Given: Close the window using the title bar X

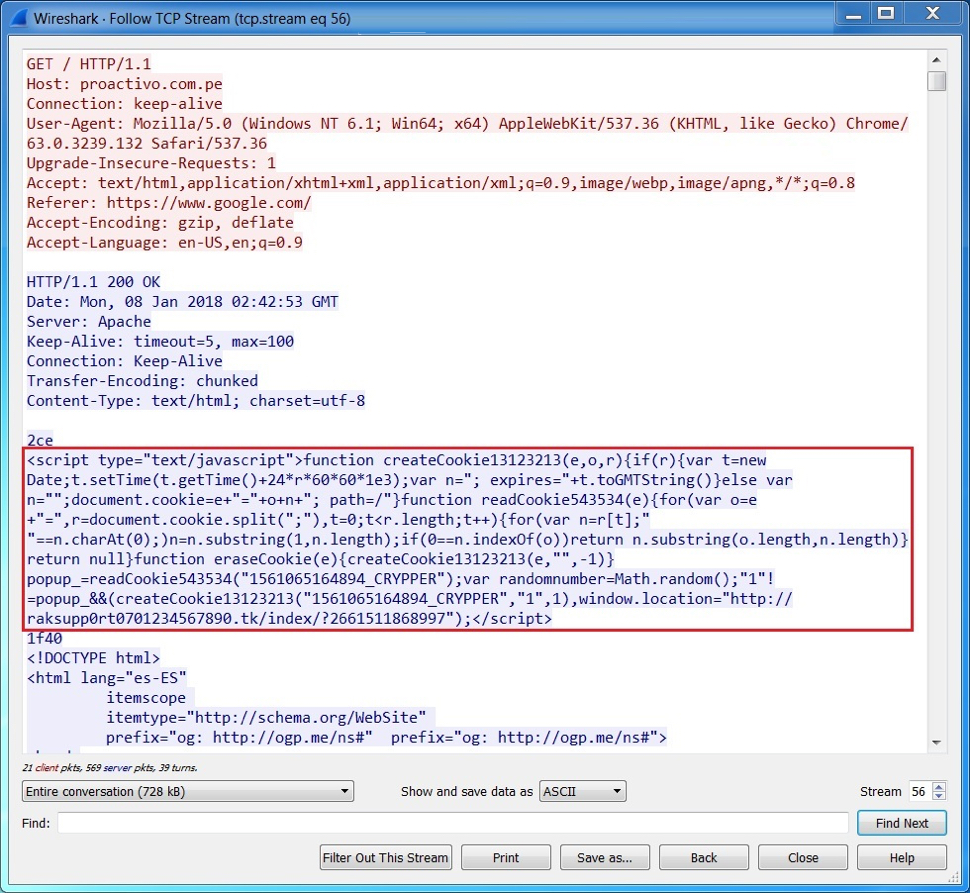Looking at the screenshot, I should (932, 14).
